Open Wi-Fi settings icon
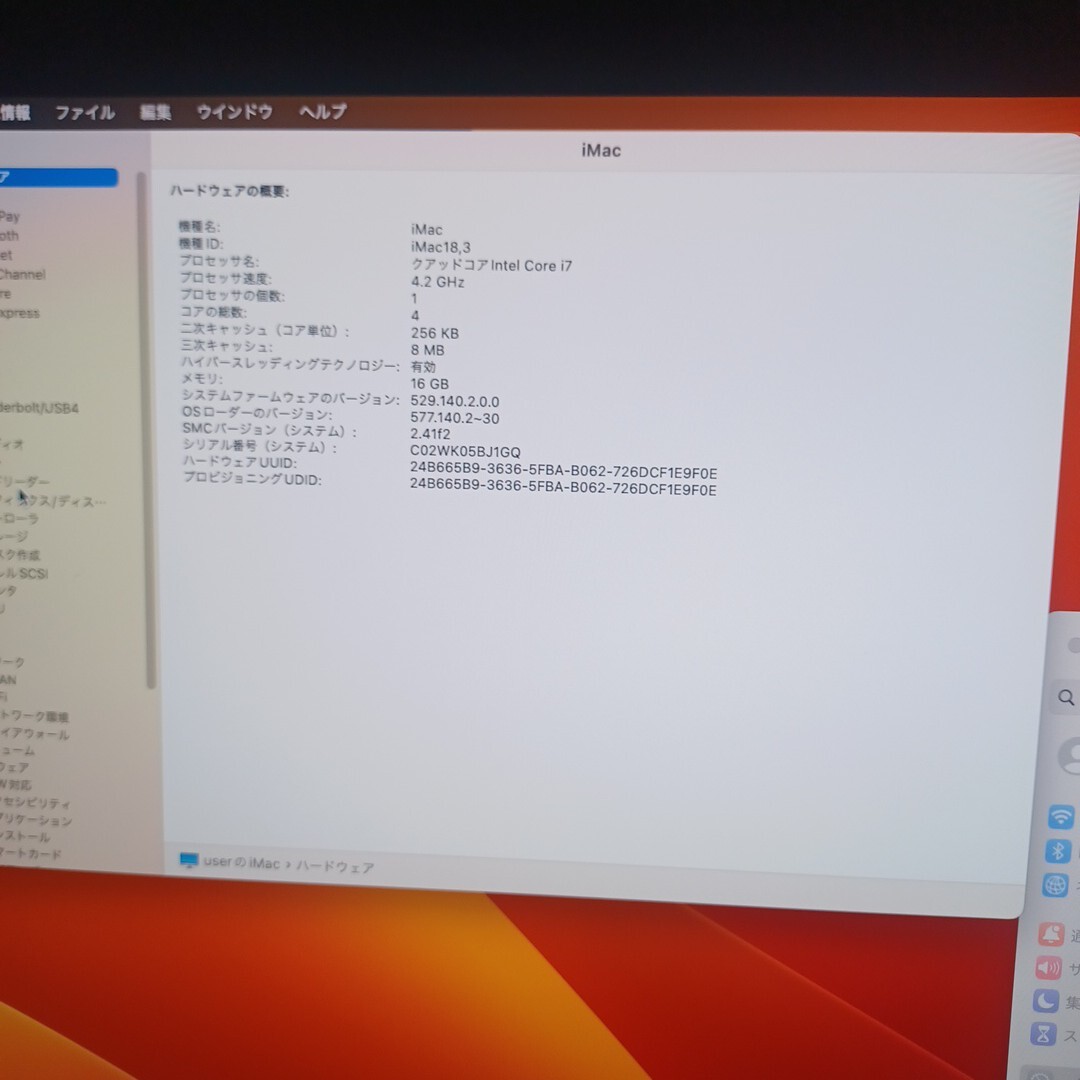 1061,817
